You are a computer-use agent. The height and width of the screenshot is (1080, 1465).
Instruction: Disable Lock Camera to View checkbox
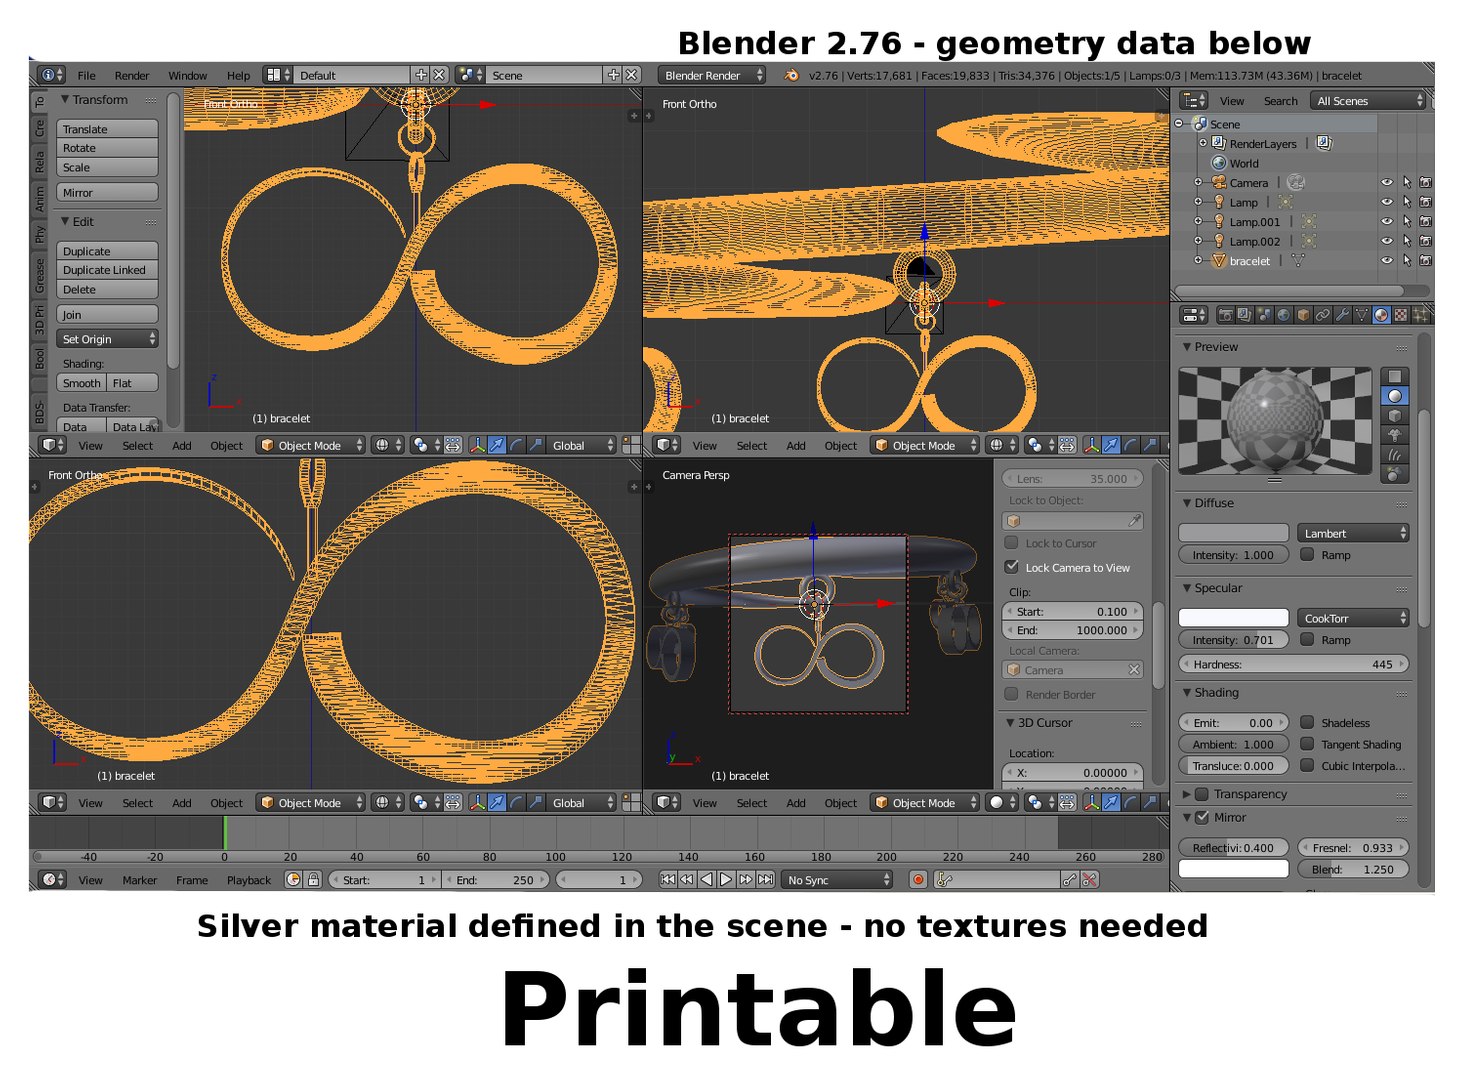[1012, 567]
